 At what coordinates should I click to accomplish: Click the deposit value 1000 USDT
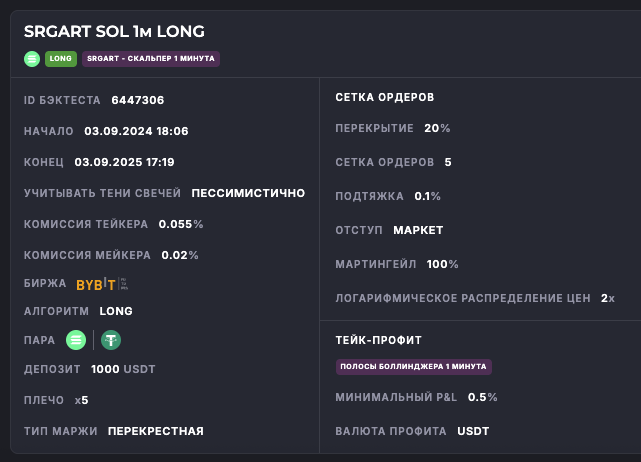click(123, 369)
